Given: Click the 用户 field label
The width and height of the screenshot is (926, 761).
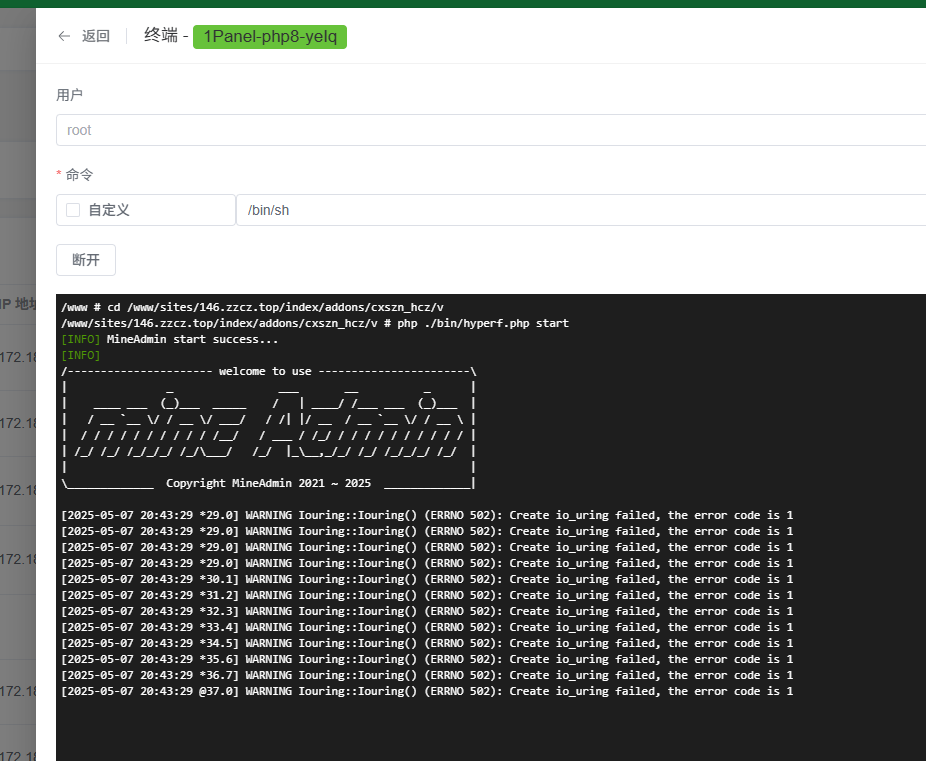Looking at the screenshot, I should click(69, 95).
